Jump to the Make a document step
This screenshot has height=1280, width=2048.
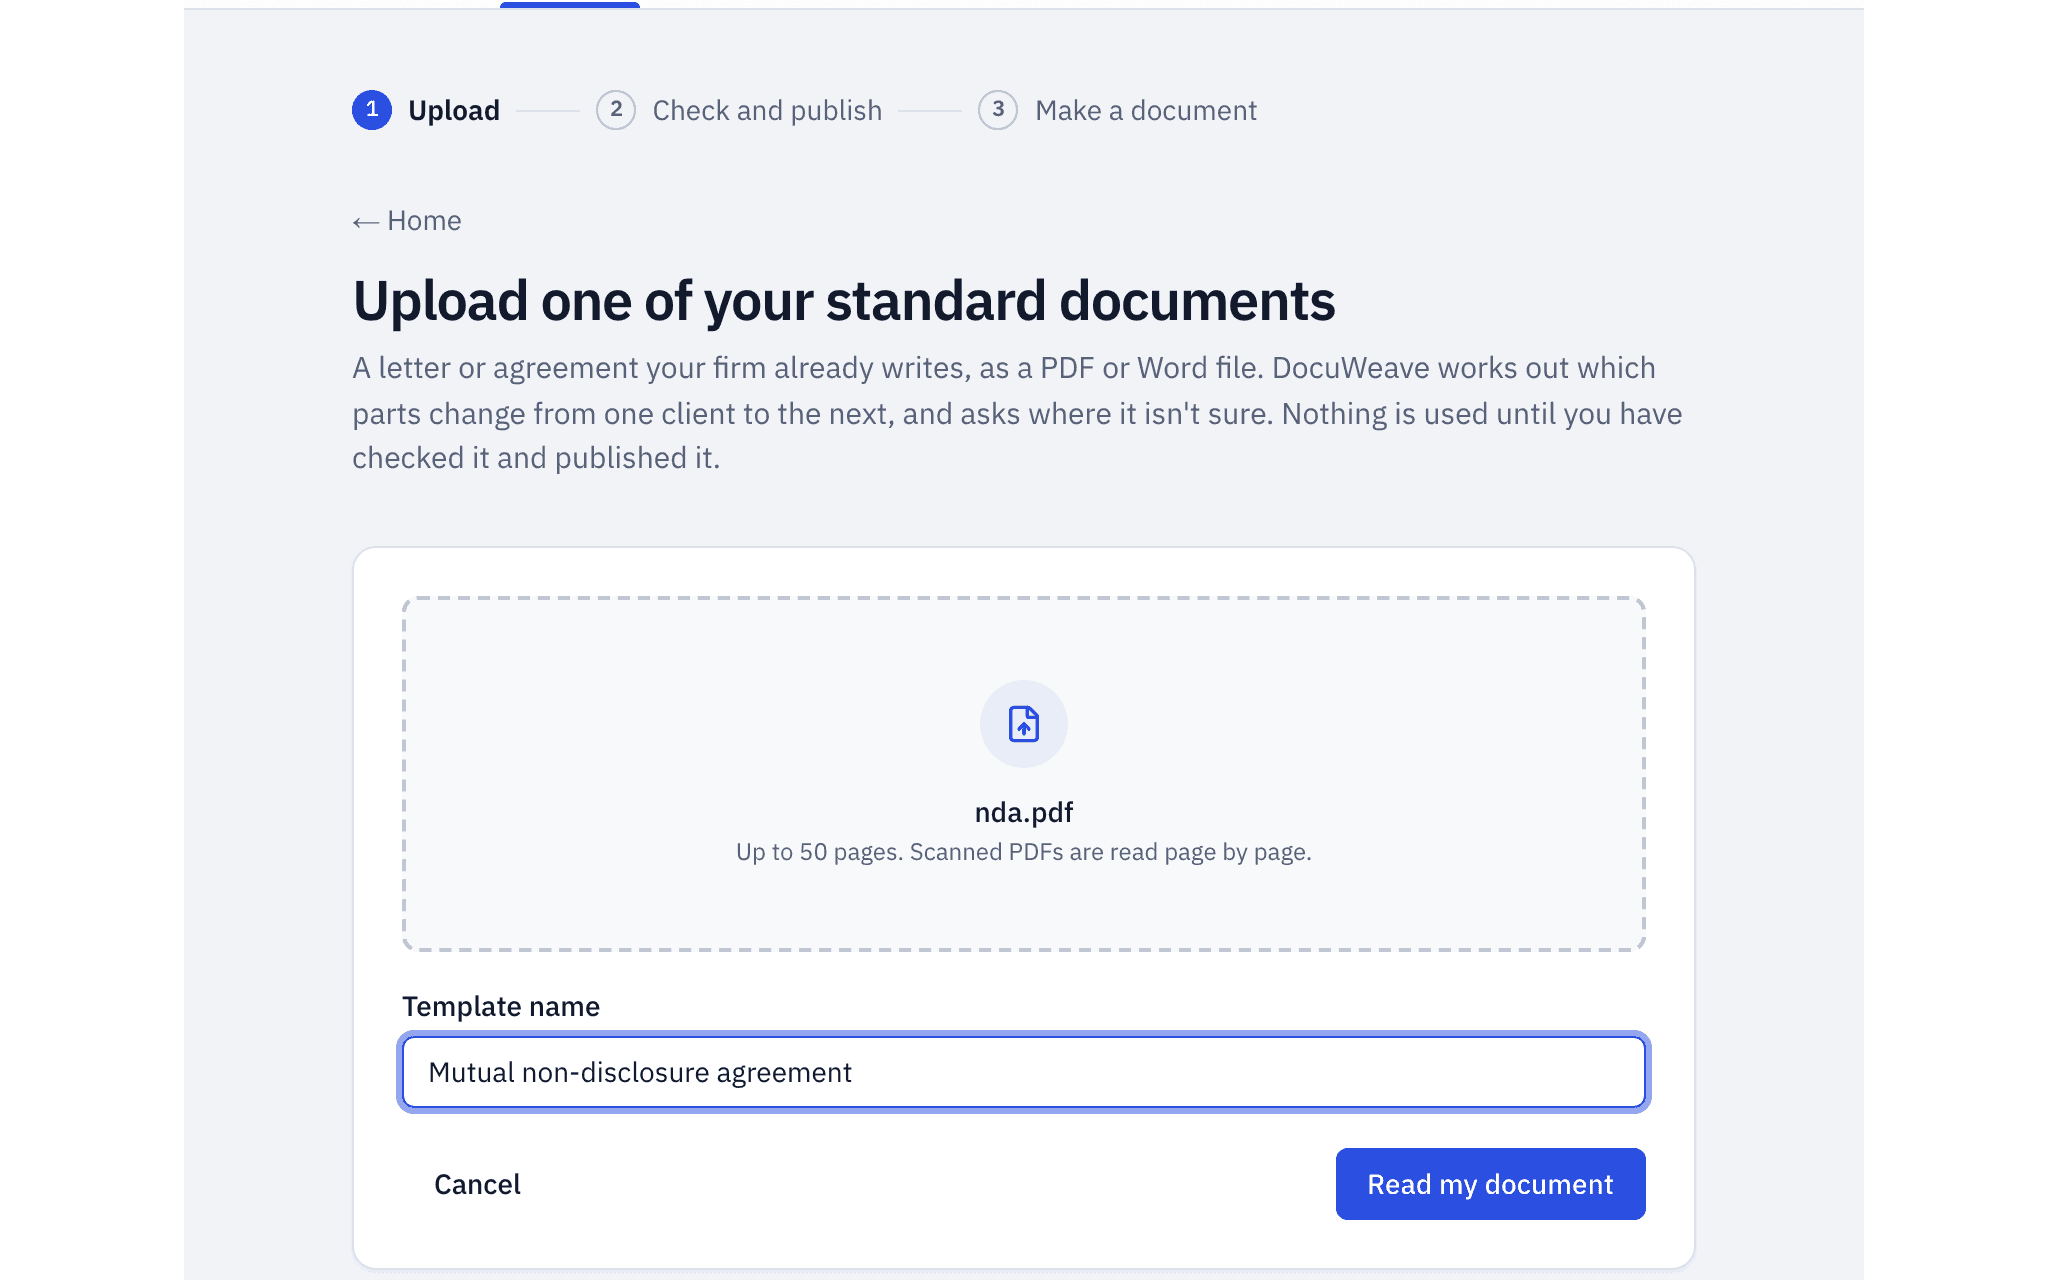tap(1117, 110)
